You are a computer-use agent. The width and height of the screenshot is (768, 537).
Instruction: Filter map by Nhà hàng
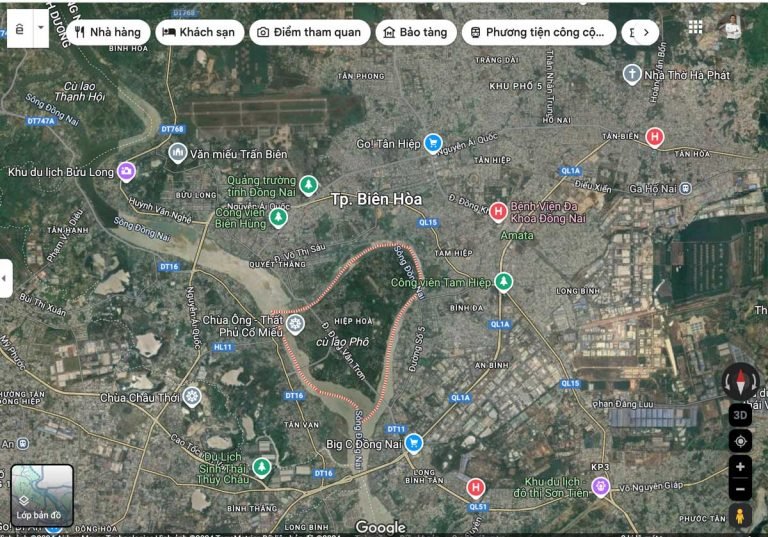[107, 32]
